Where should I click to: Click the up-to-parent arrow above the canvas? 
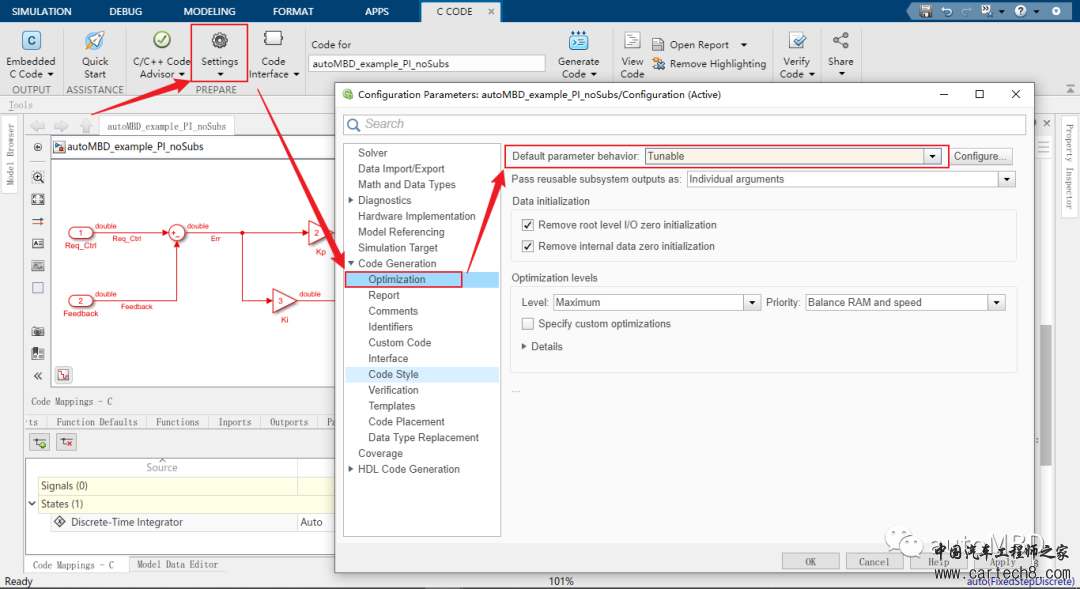click(x=85, y=126)
